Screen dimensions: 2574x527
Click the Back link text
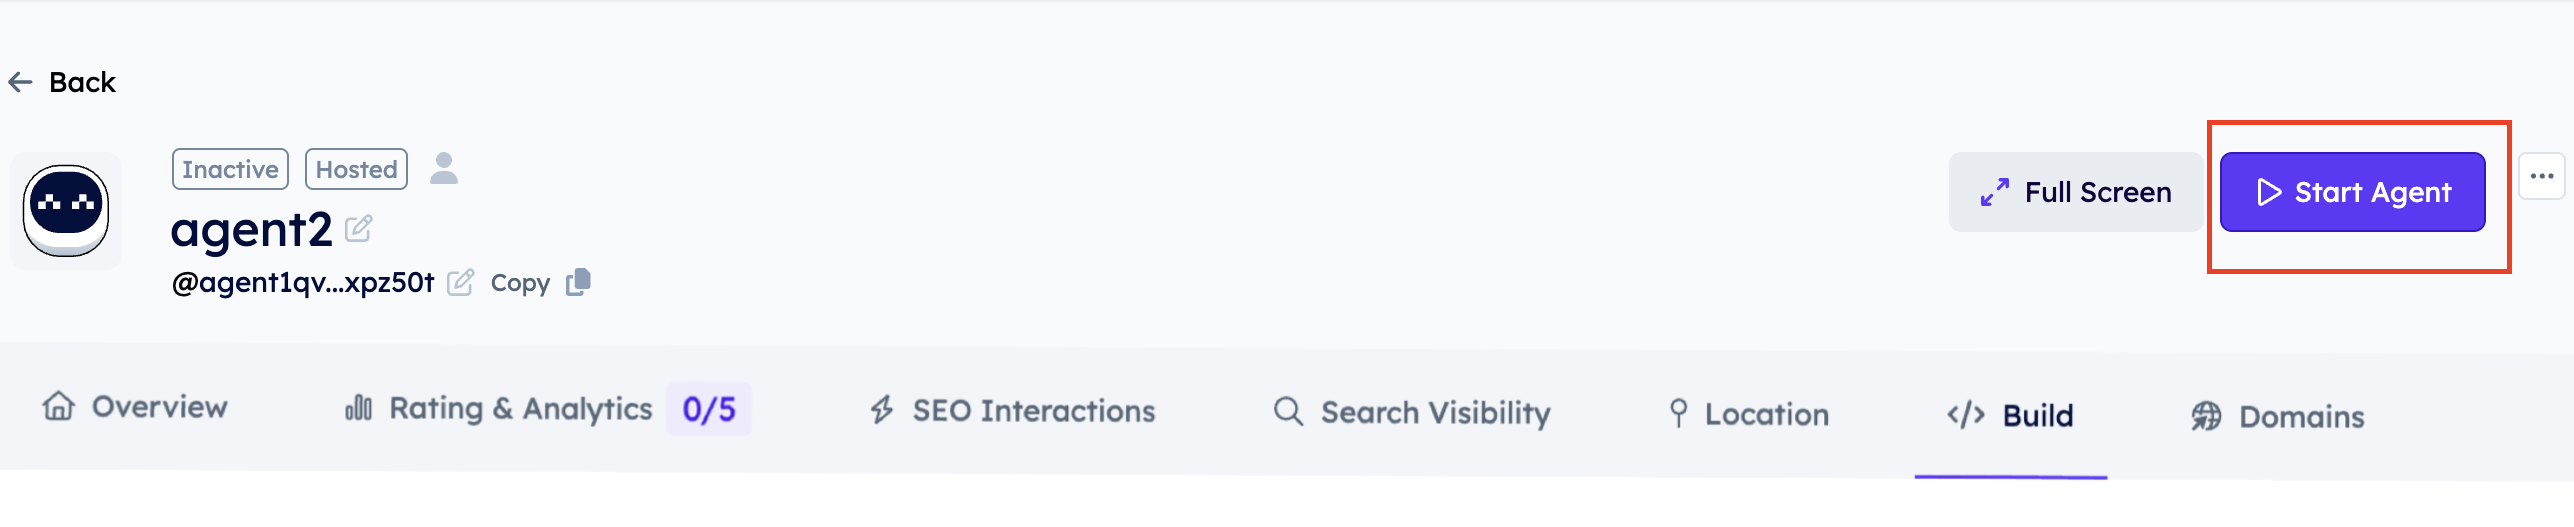pyautogui.click(x=82, y=82)
